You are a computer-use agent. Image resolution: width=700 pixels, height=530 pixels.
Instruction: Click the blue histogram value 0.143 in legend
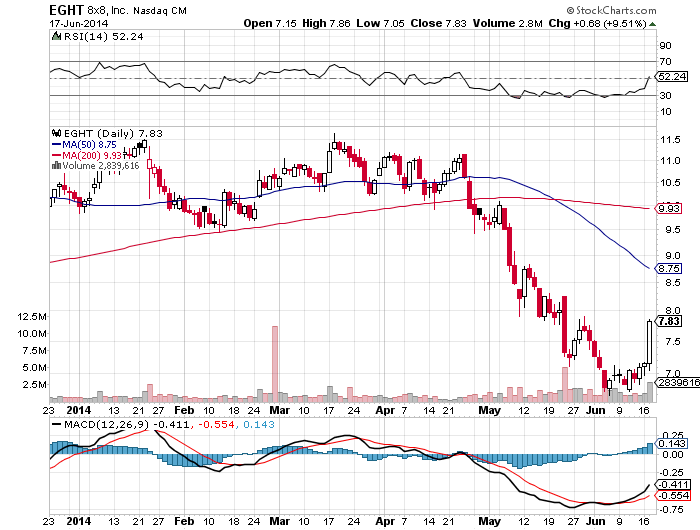(259, 424)
